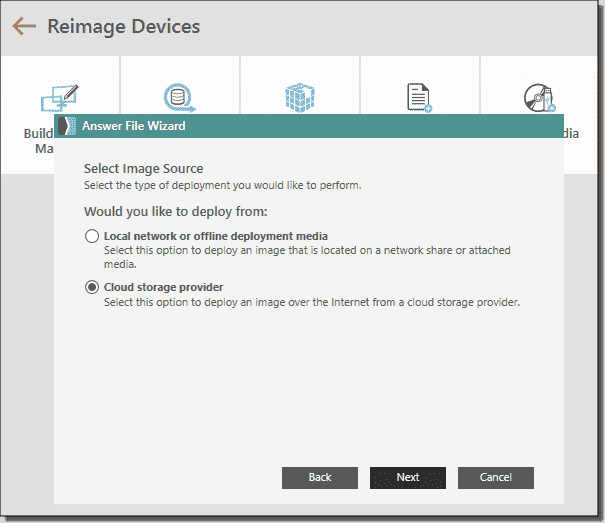Click 'Select the type of deployment' description
Viewport: 605px width, 523px height.
coord(223,185)
